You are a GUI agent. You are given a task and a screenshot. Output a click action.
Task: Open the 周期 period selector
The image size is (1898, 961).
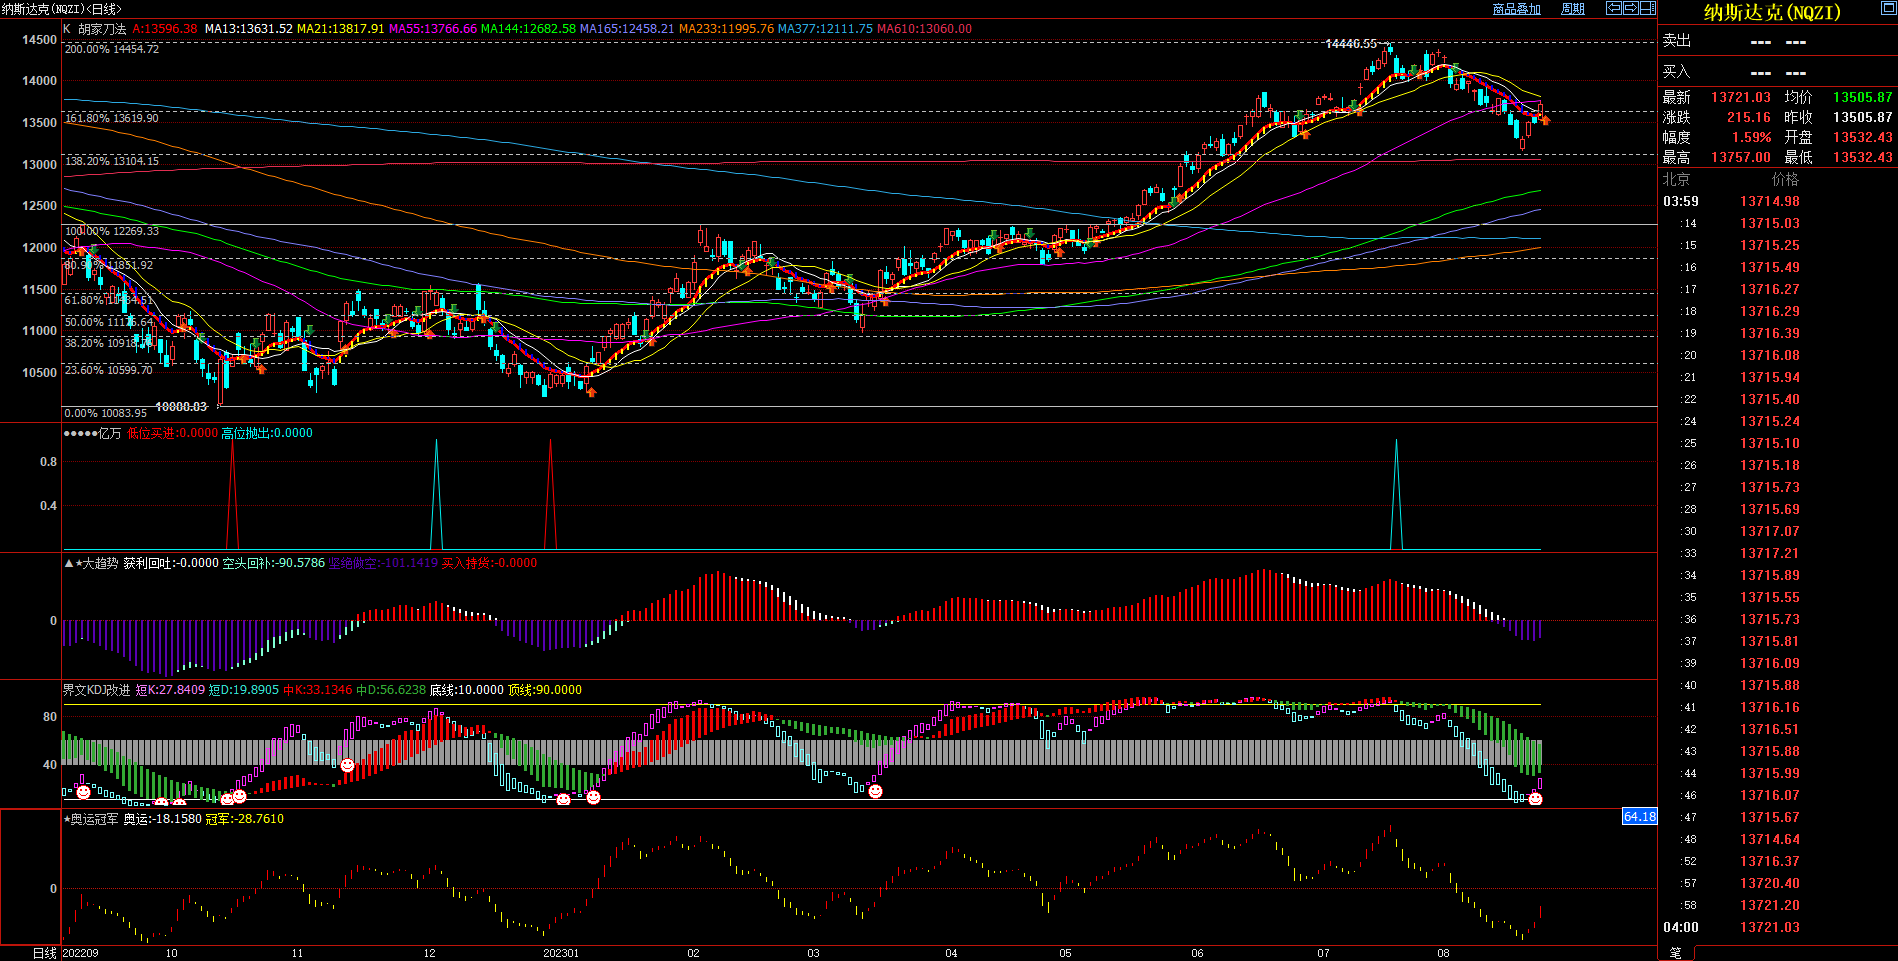point(1573,9)
